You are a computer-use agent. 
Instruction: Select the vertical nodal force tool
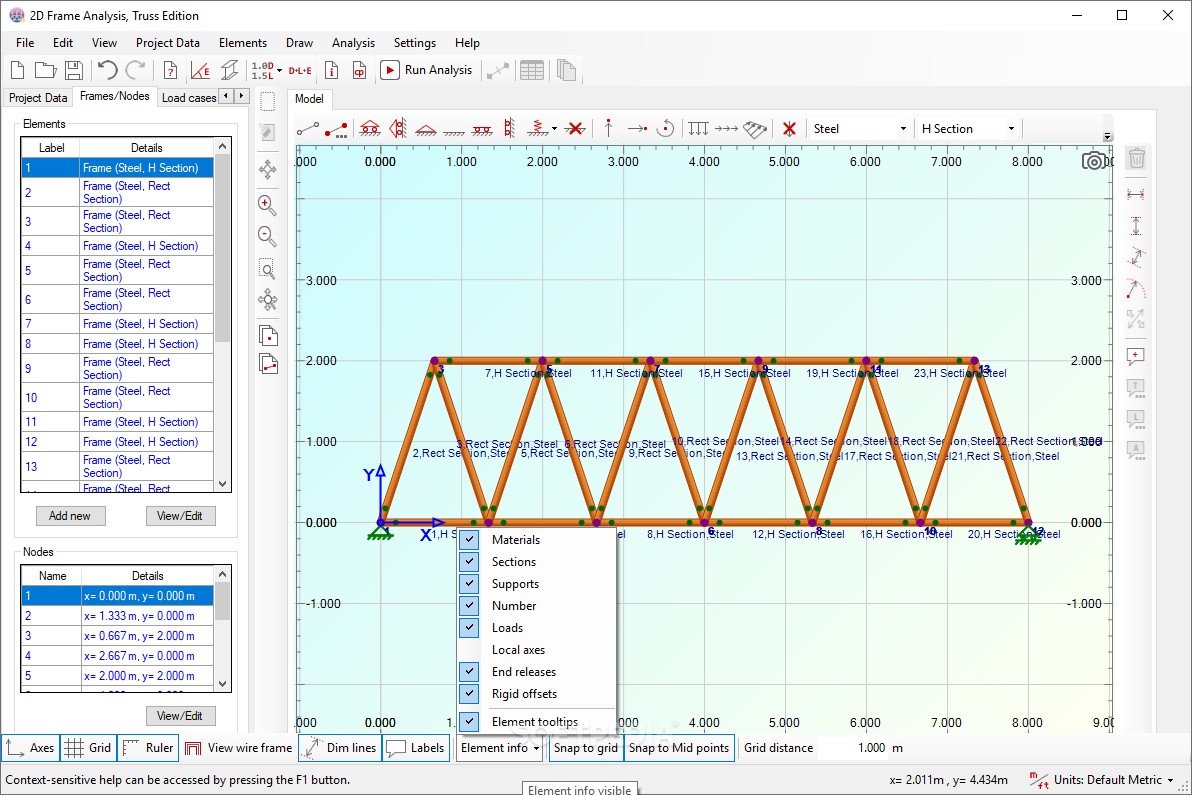608,128
